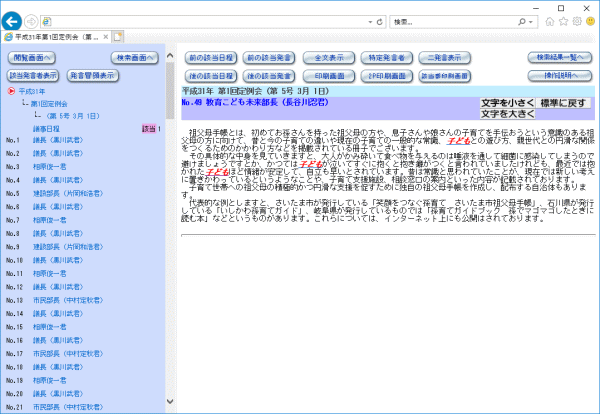This screenshot has height=414, width=600.
Task: Open the (第 5号 3月 1日) tree link
Action: point(72,116)
